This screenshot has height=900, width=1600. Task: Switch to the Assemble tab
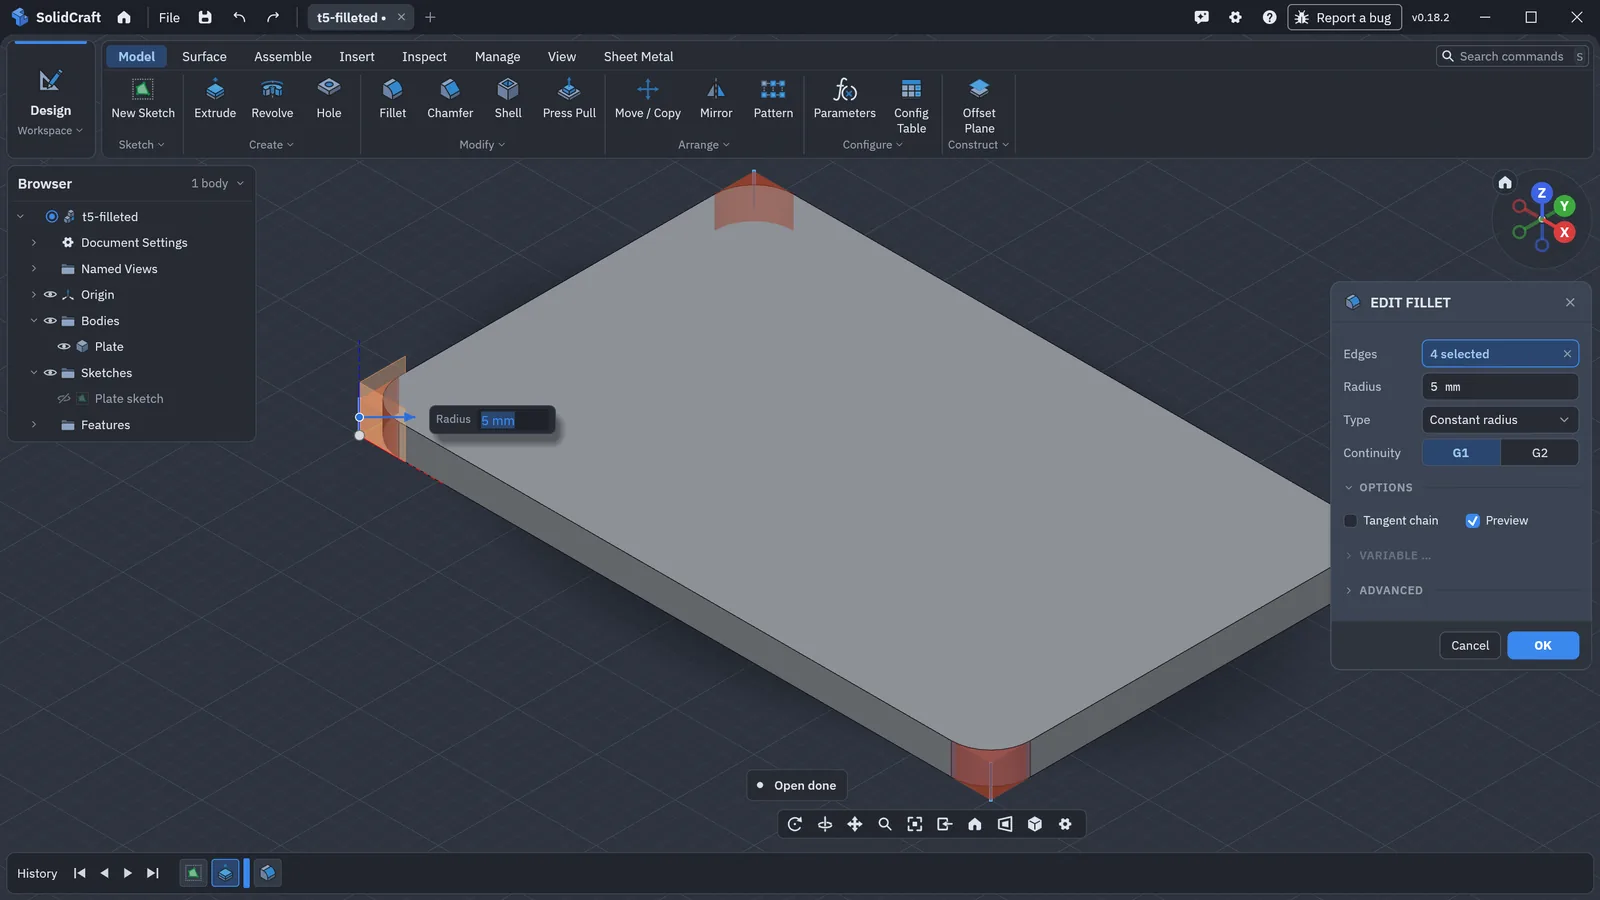coord(283,57)
